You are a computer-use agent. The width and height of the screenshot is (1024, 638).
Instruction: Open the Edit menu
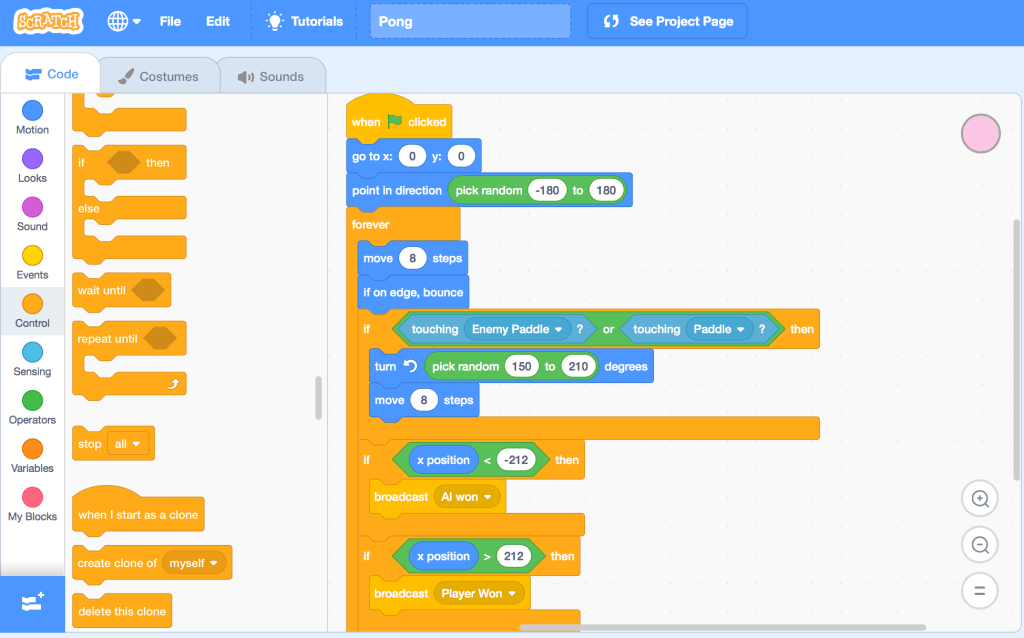pyautogui.click(x=217, y=21)
